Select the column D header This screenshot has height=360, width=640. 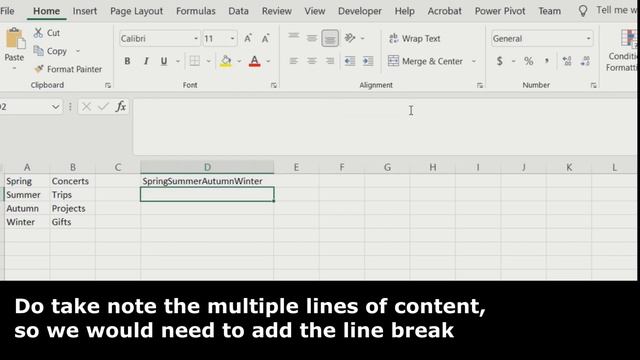(207, 167)
